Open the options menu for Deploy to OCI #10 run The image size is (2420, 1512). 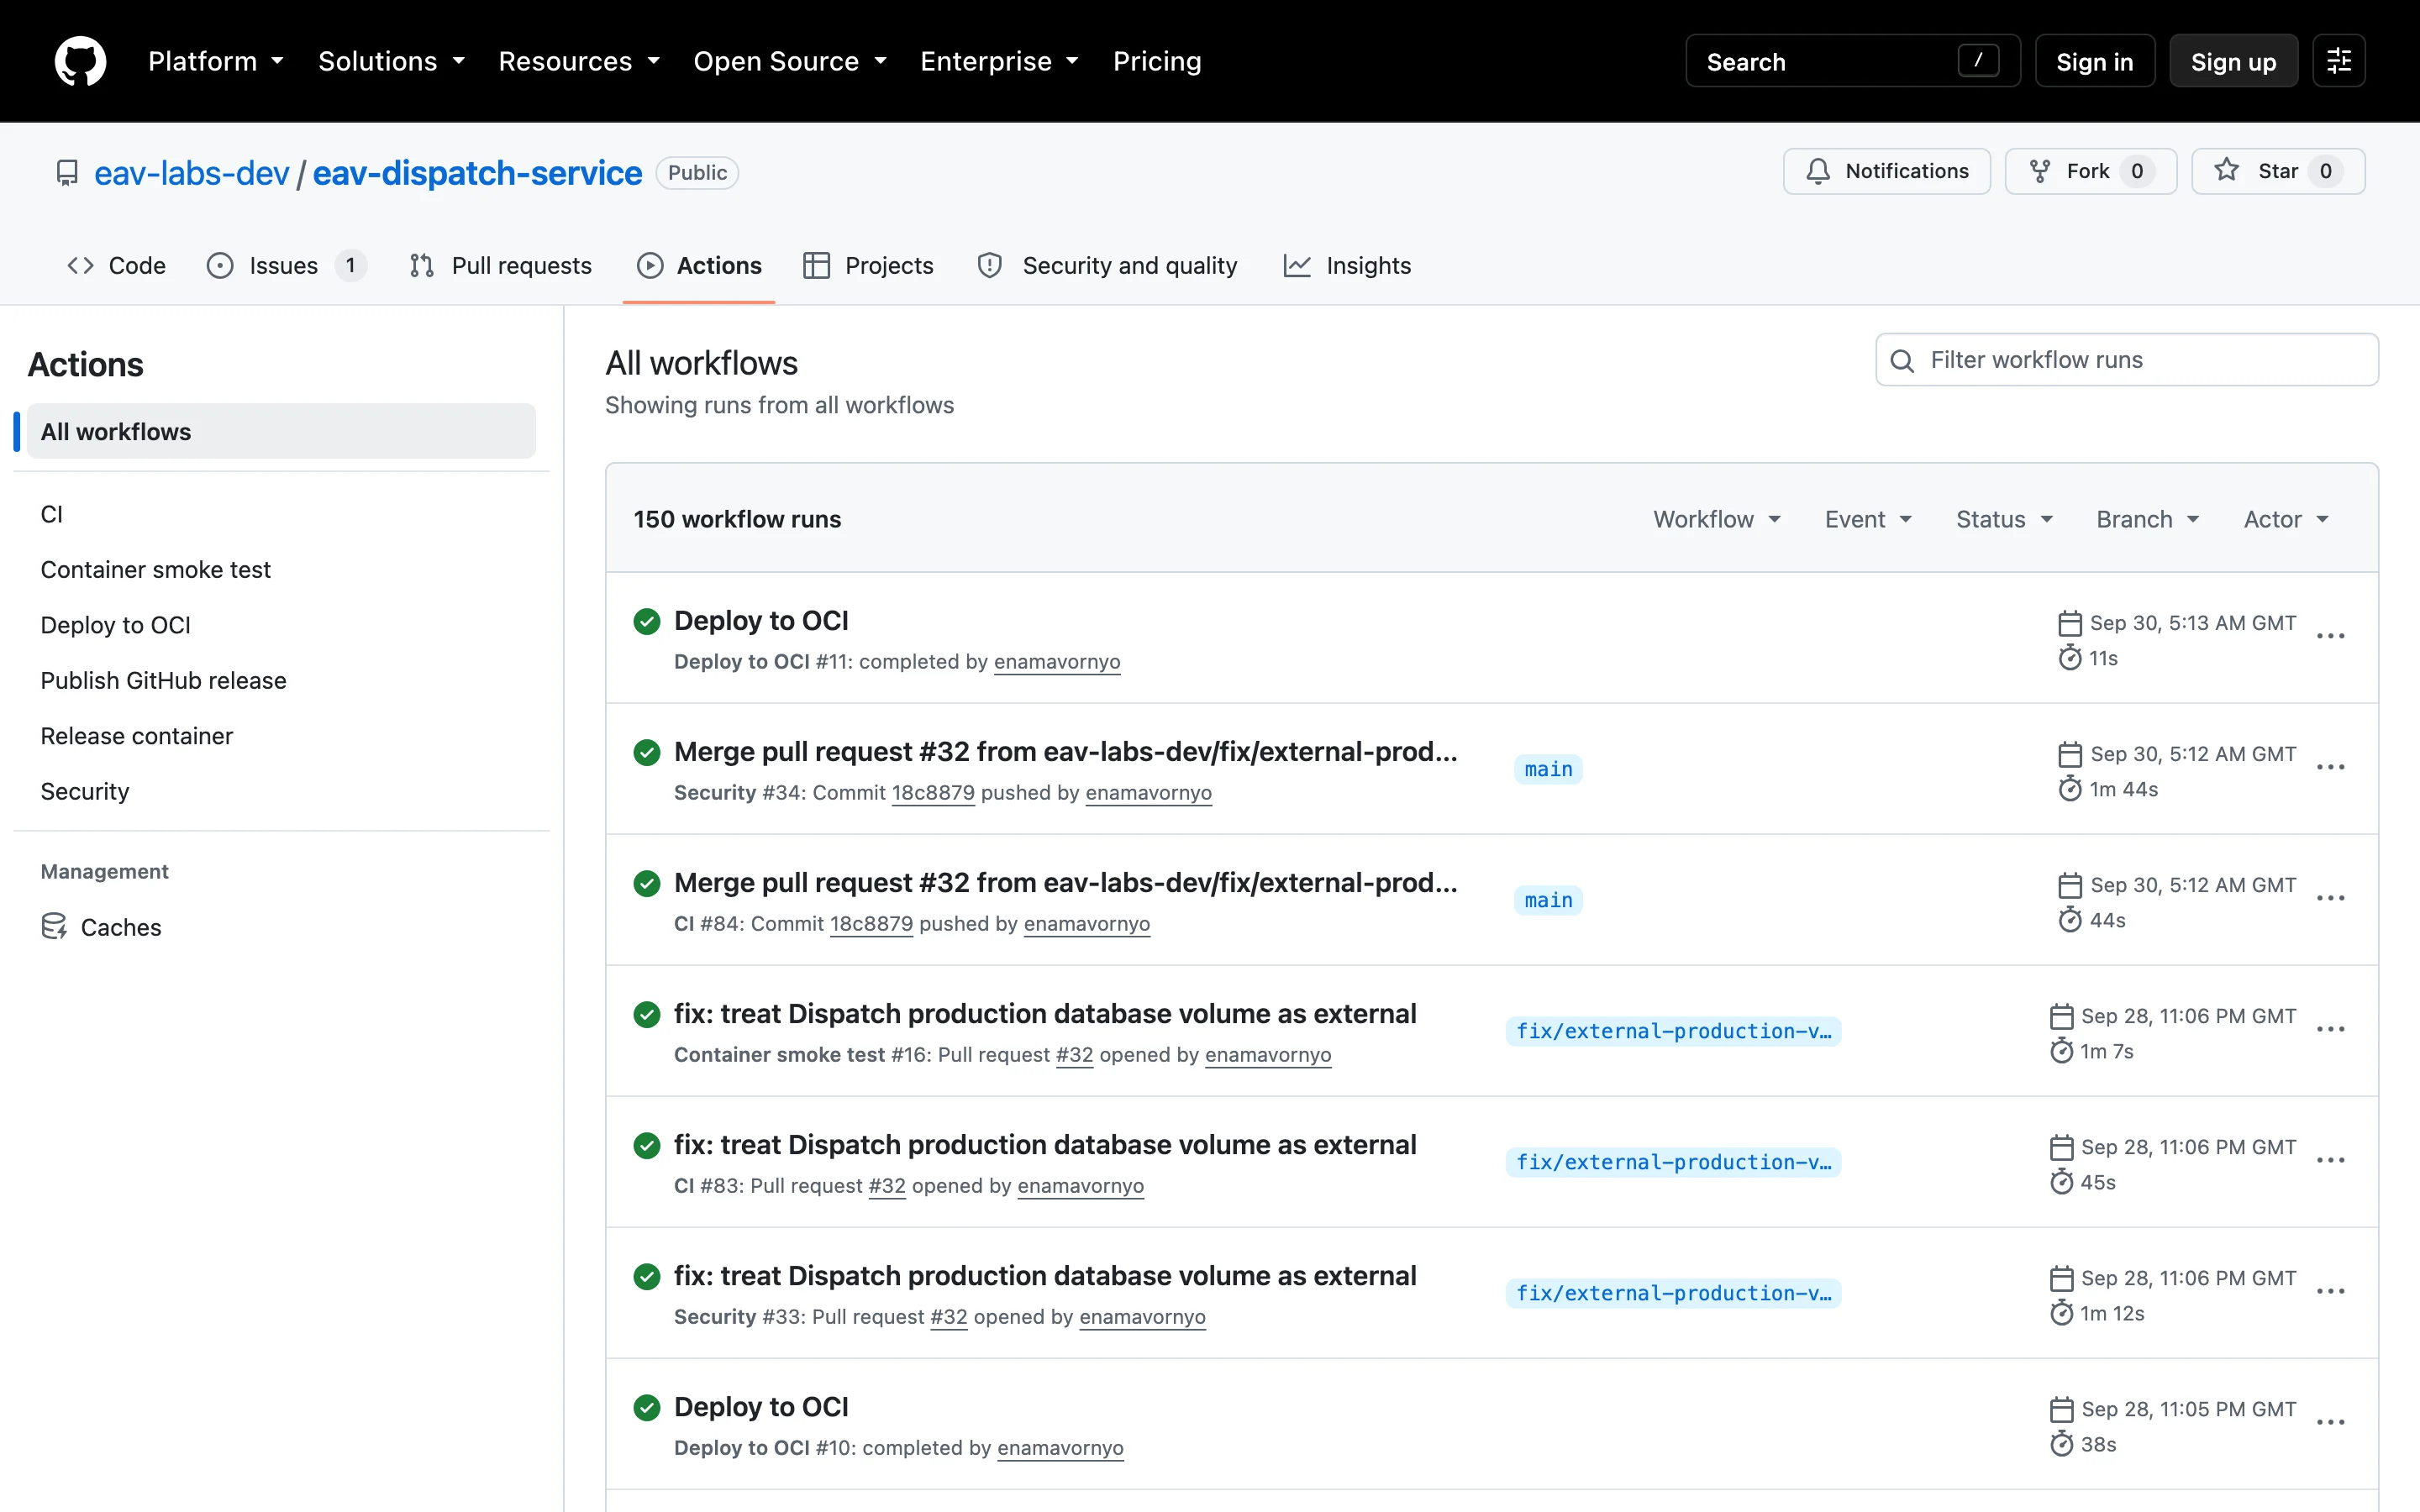[x=2330, y=1422]
